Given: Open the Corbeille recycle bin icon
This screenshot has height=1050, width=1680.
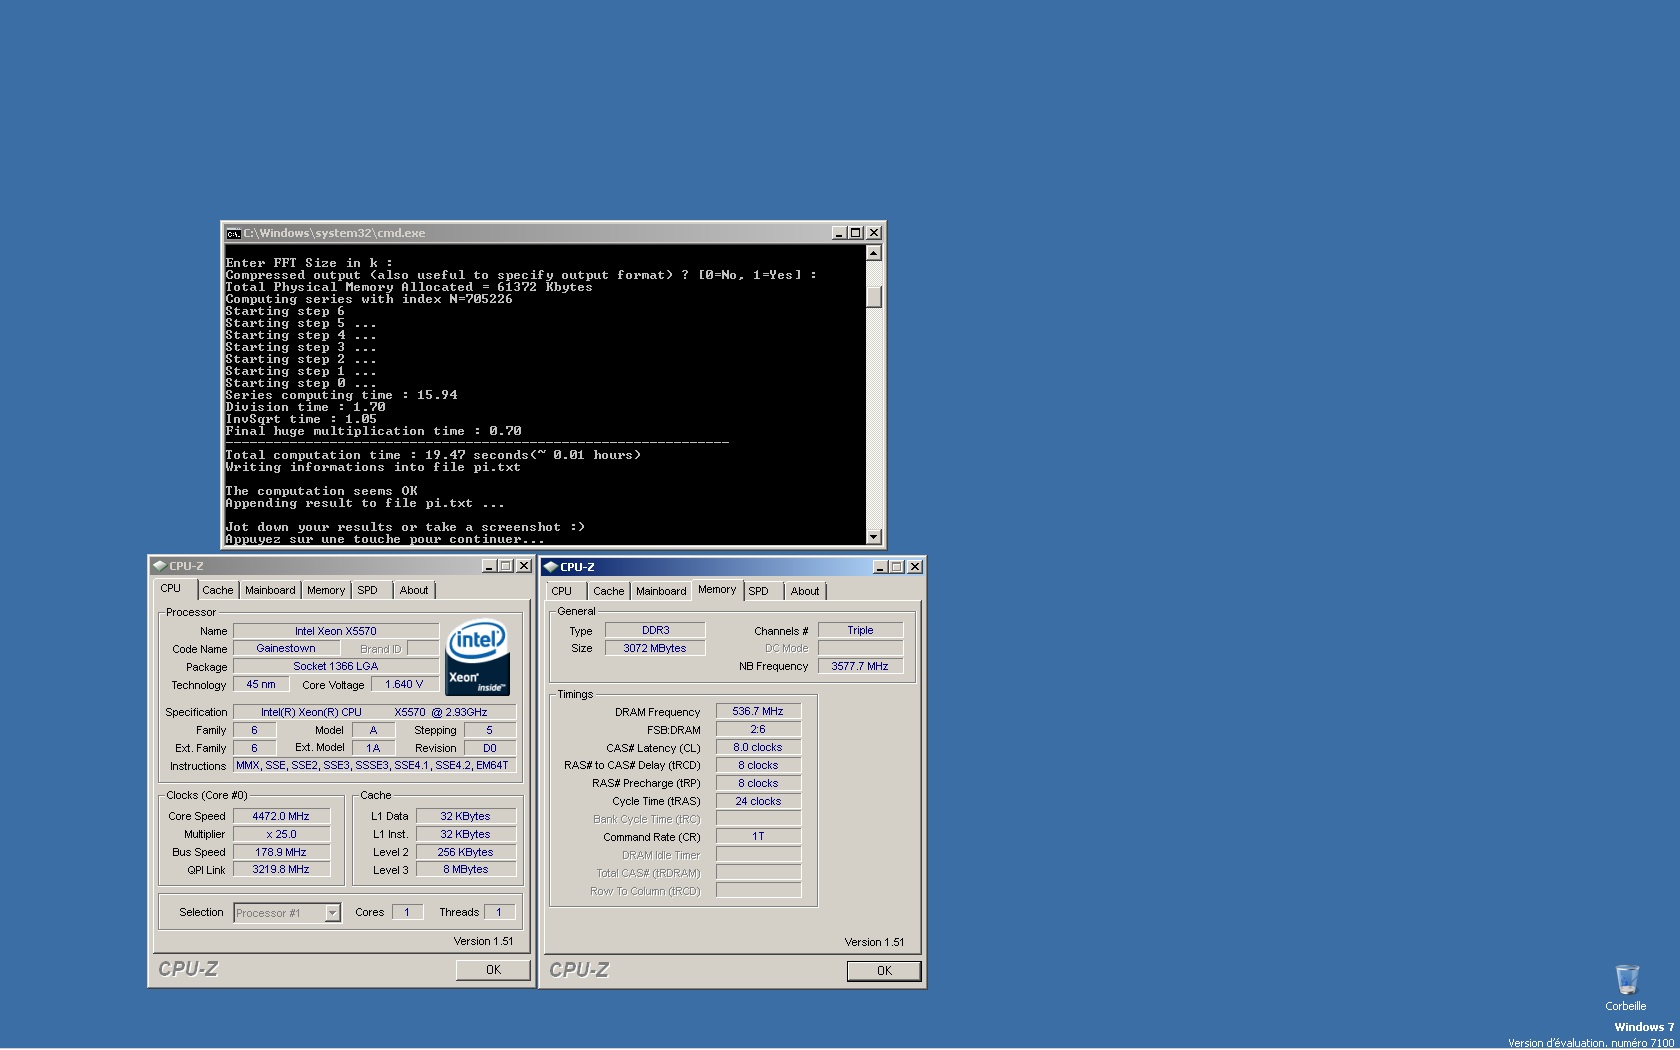Looking at the screenshot, I should coord(1626,987).
